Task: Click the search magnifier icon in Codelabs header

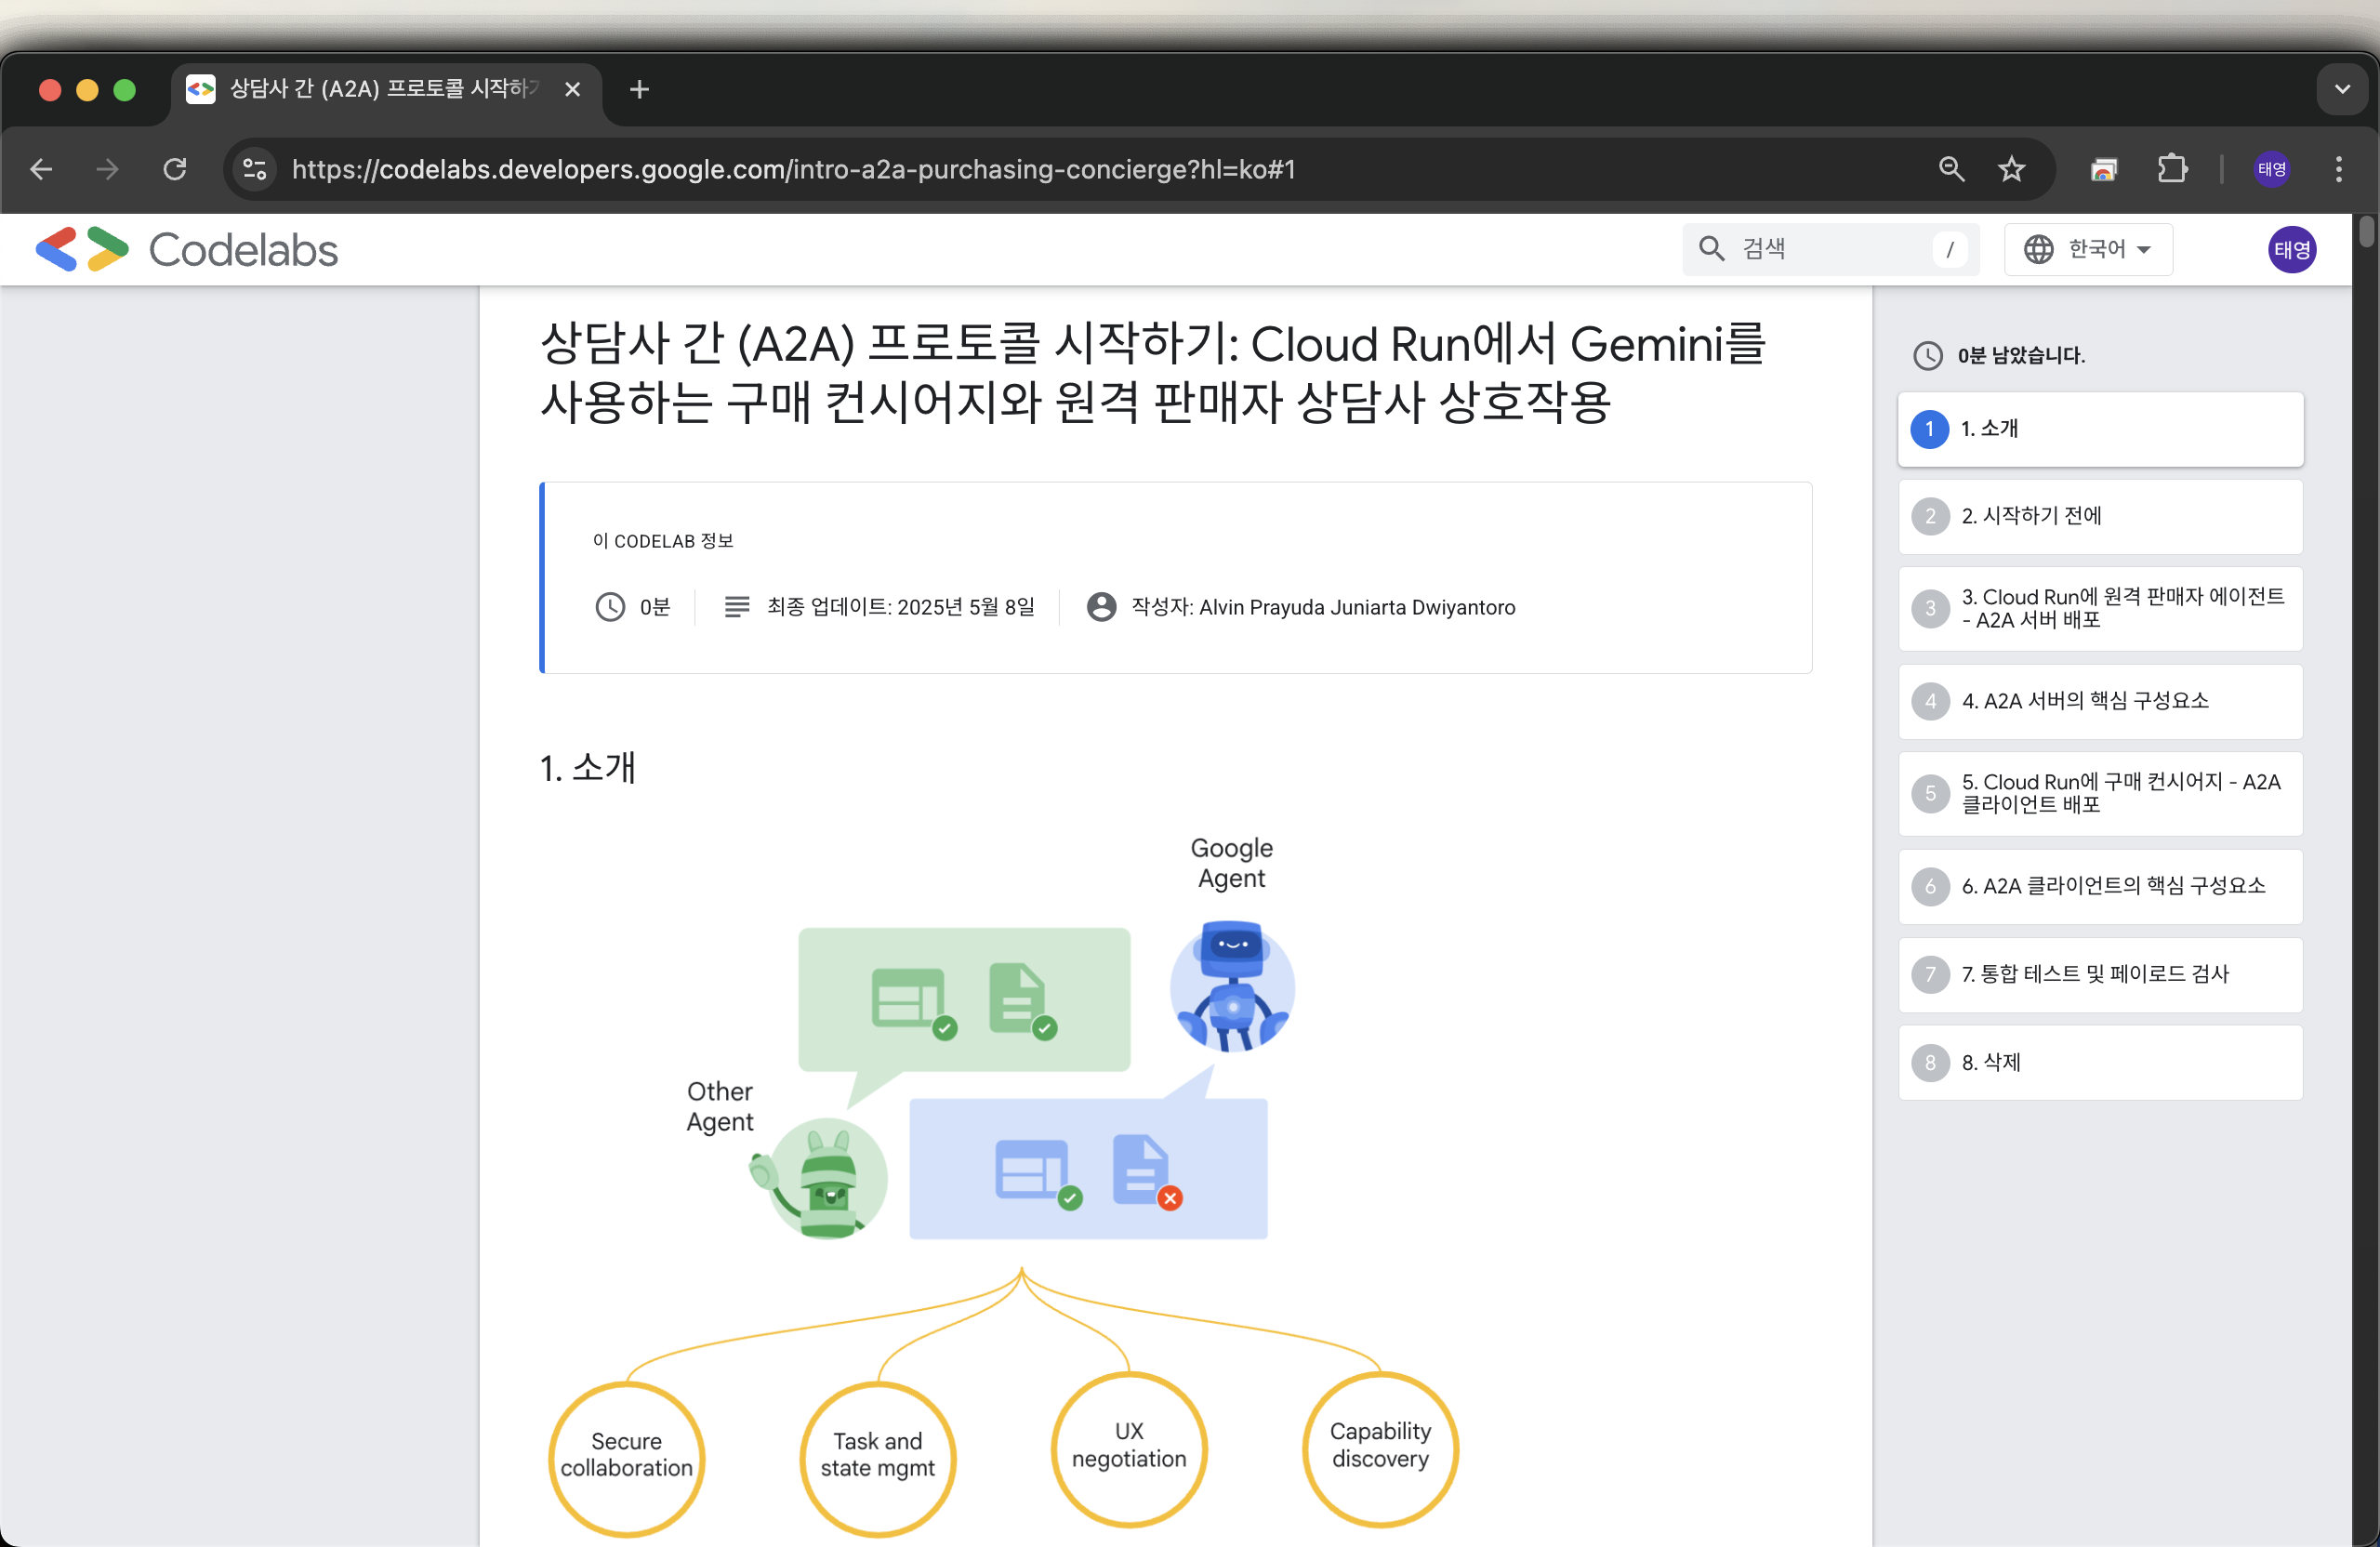Action: 1711,249
